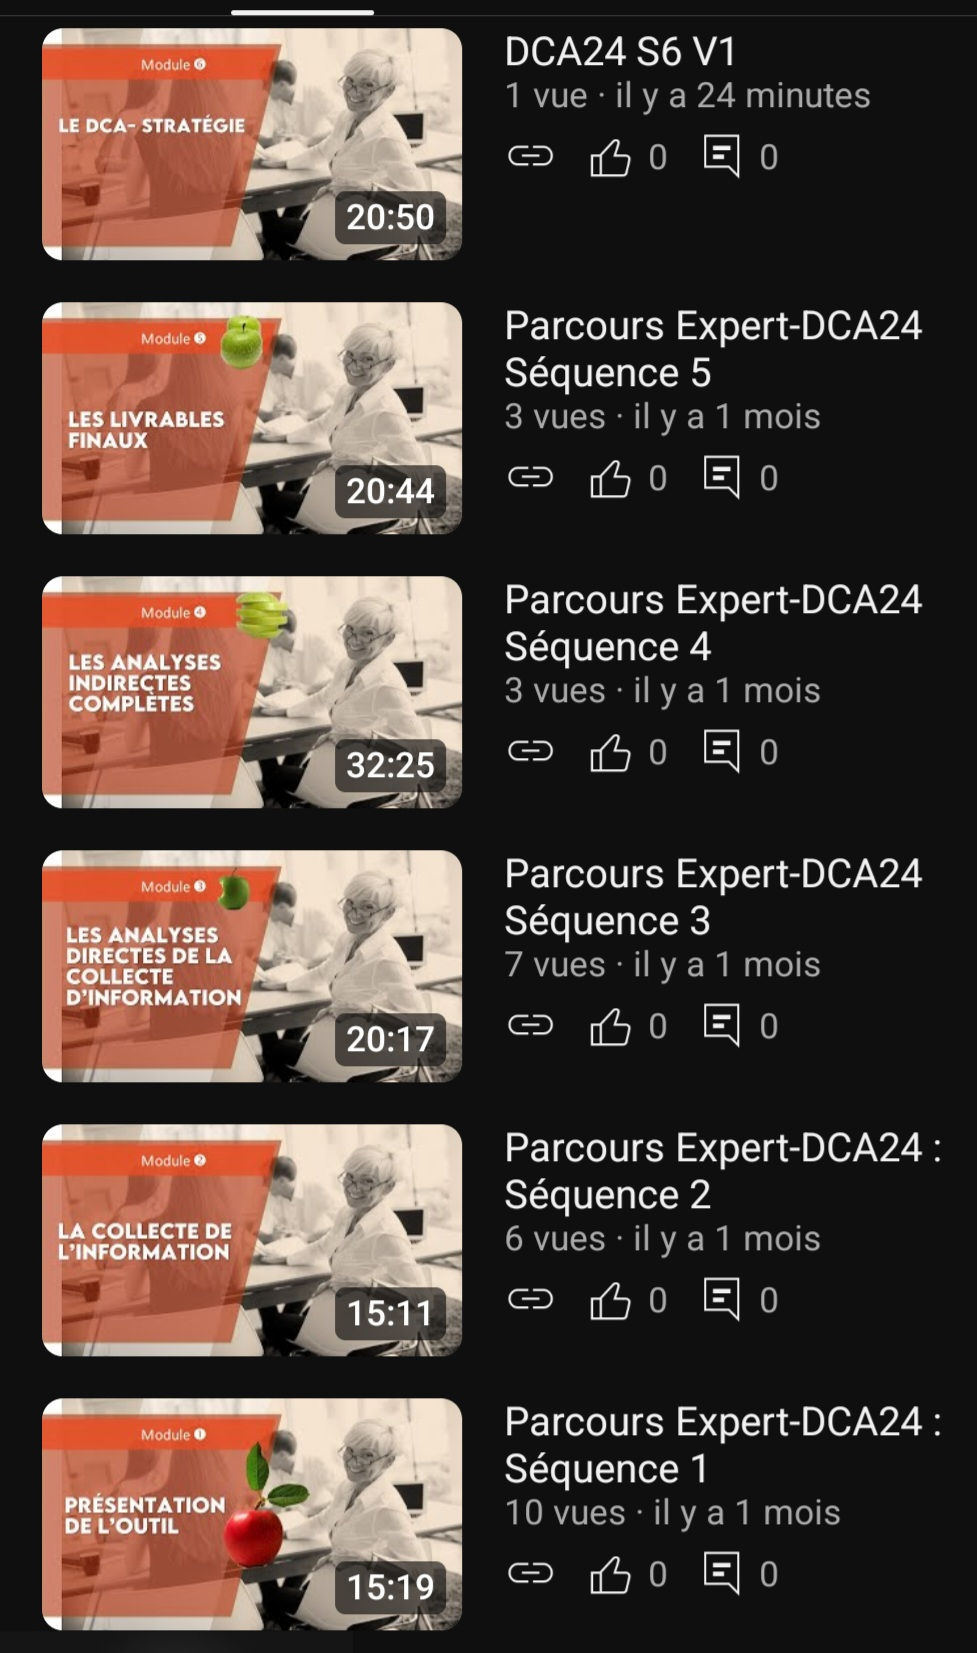Open comments icon for Séquence 4
This screenshot has width=977, height=1653.
[722, 751]
